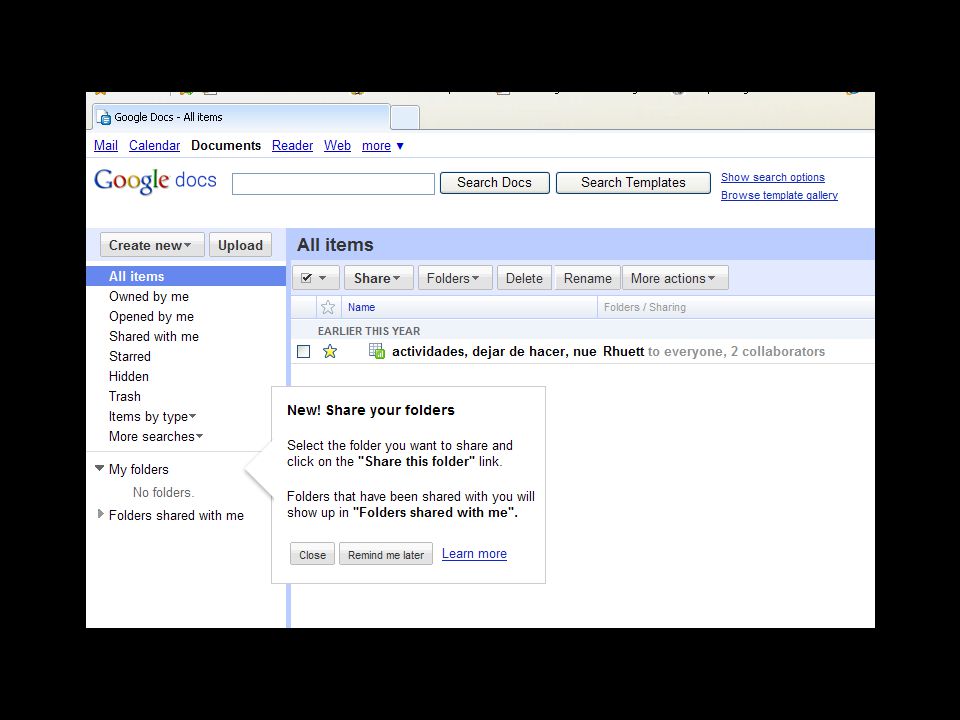Viewport: 960px width, 720px height.
Task: Click the Folders / Sharing column header
Action: click(645, 307)
